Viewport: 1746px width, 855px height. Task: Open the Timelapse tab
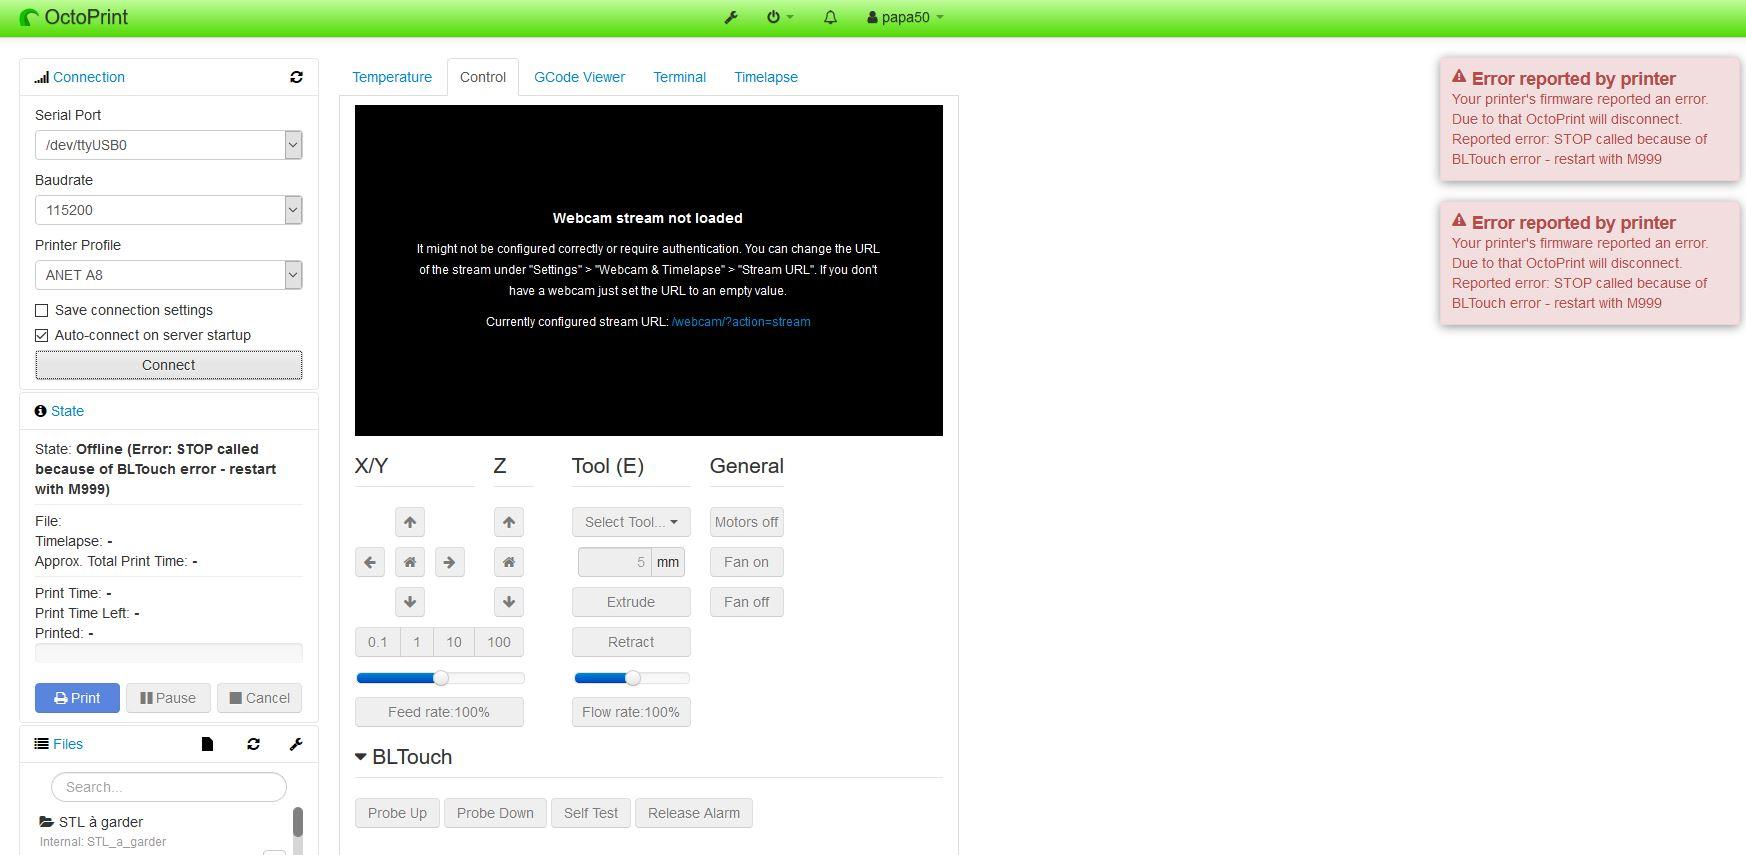click(766, 77)
